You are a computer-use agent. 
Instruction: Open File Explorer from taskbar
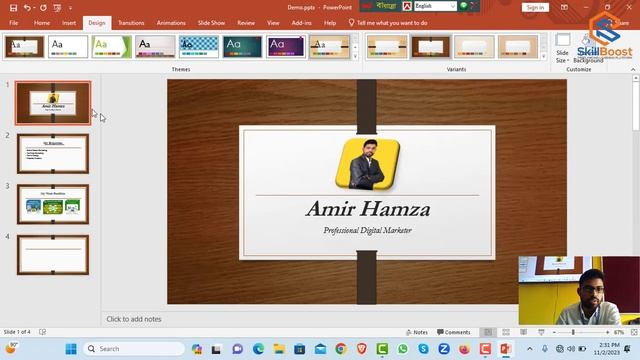click(279, 349)
